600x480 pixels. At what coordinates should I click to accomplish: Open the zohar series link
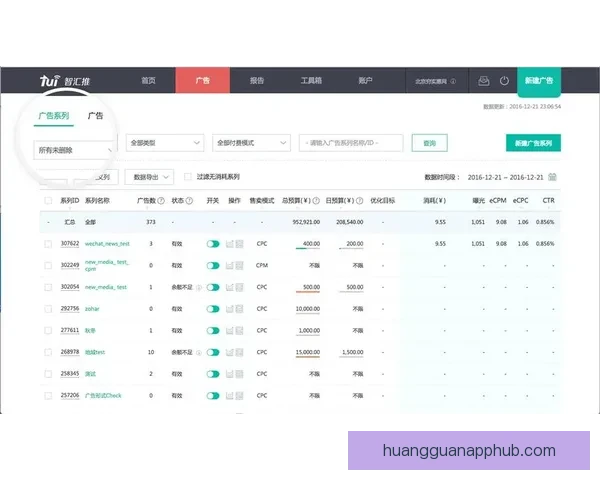pos(92,309)
